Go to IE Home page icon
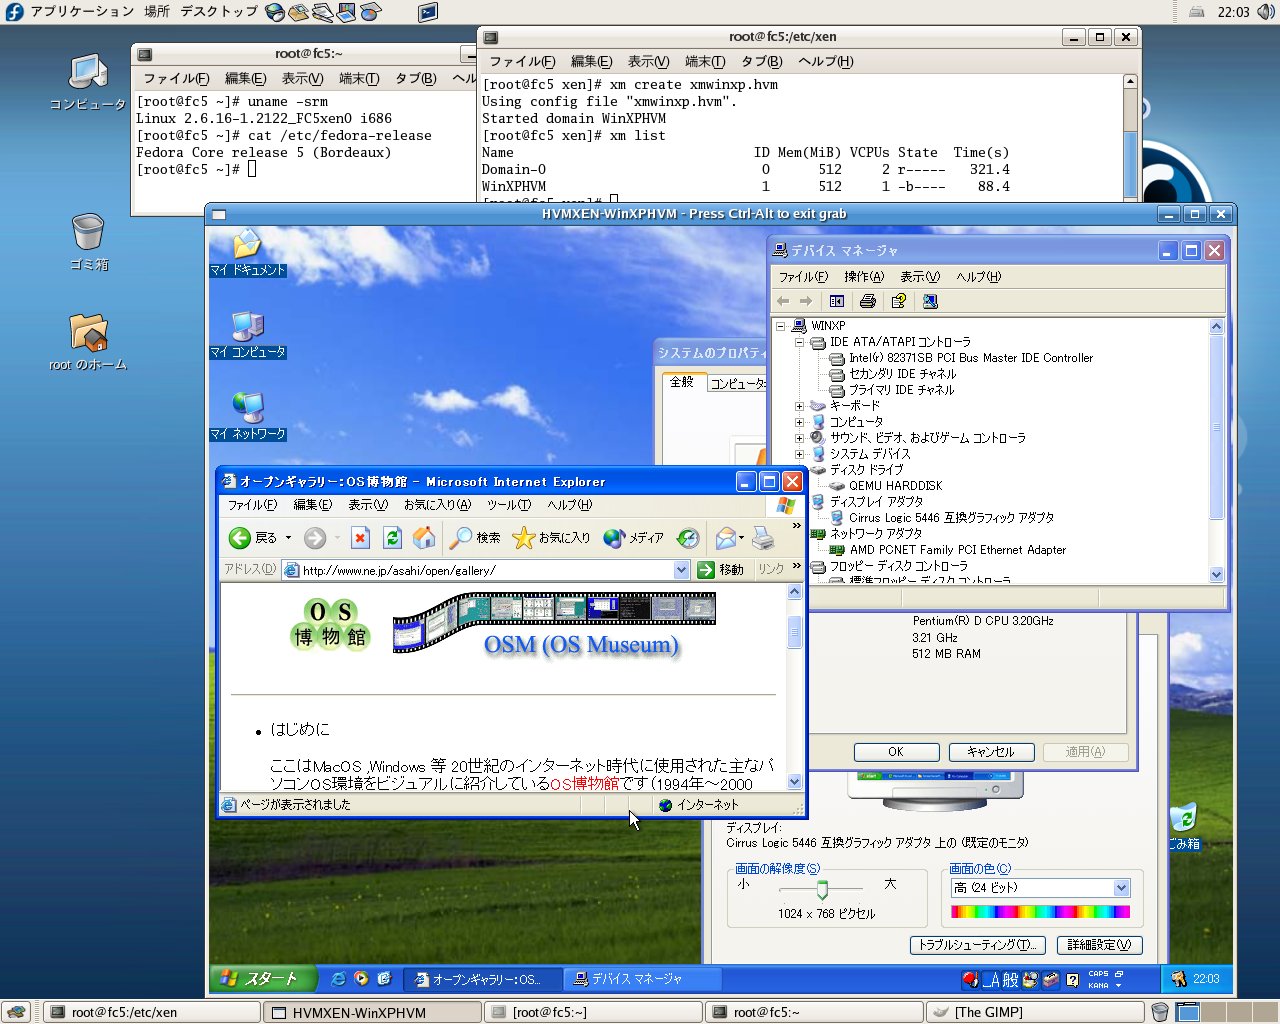 coord(424,538)
